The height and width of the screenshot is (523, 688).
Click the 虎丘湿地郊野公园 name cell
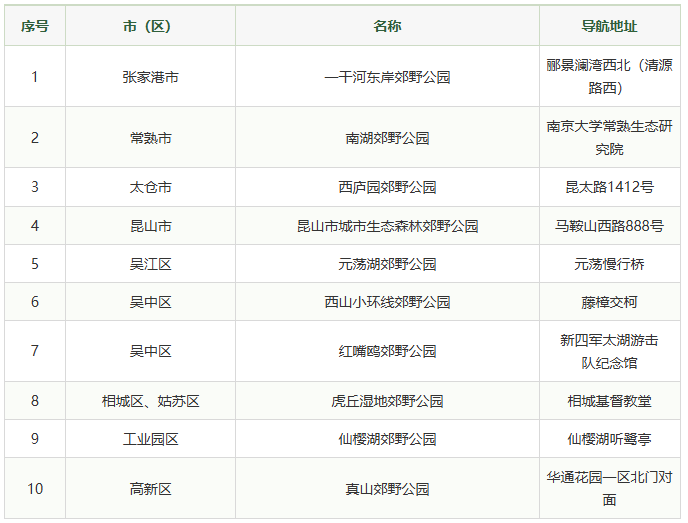coord(387,401)
